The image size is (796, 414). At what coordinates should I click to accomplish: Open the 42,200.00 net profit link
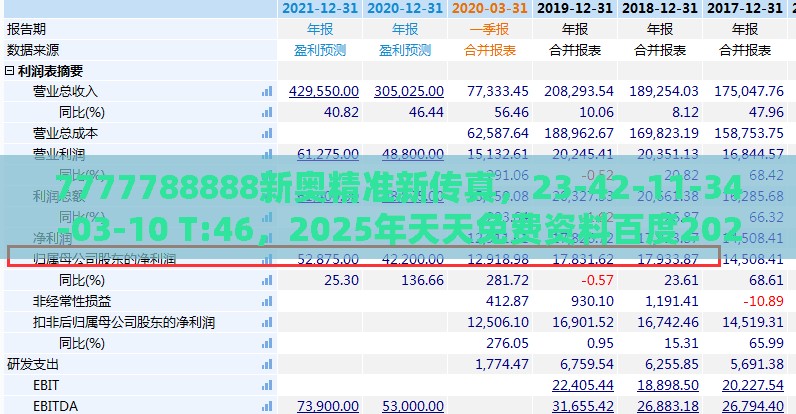tap(413, 259)
